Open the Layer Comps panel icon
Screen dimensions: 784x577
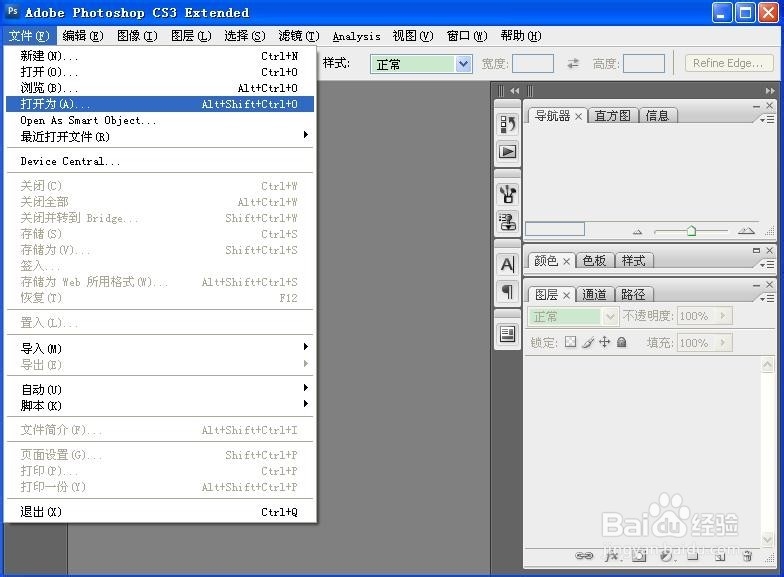(x=508, y=334)
